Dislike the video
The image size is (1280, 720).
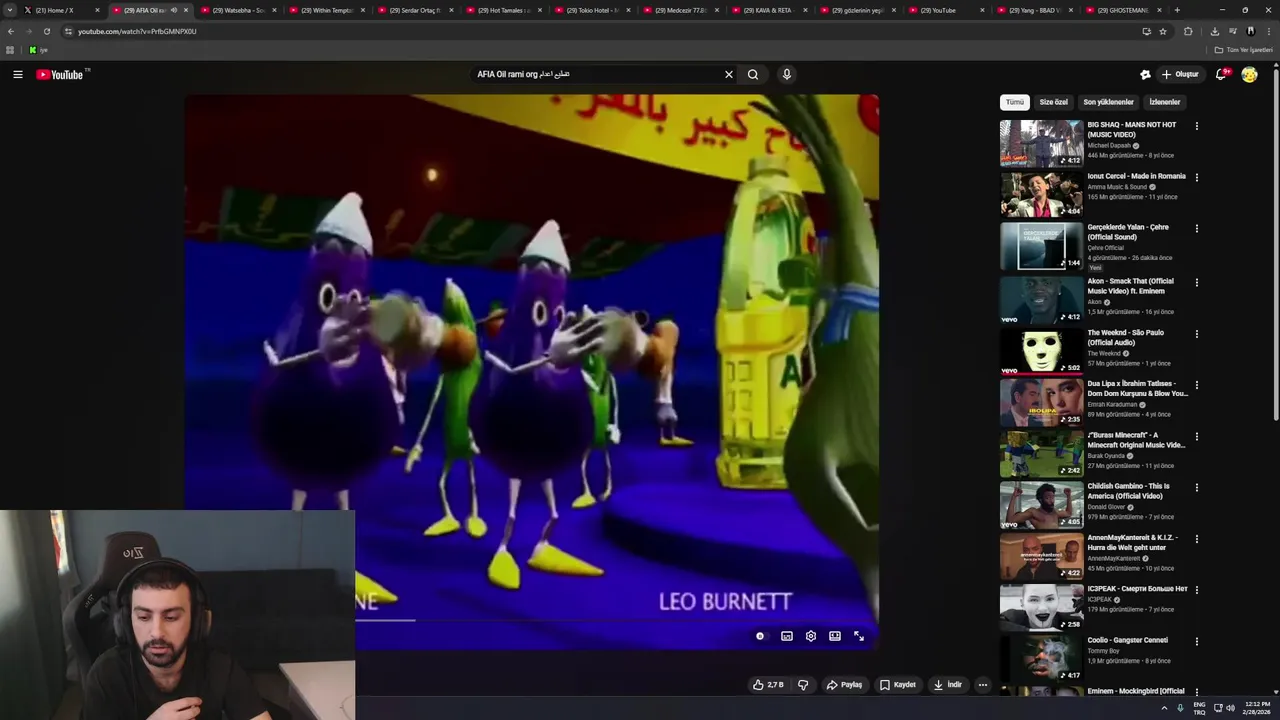(x=802, y=685)
